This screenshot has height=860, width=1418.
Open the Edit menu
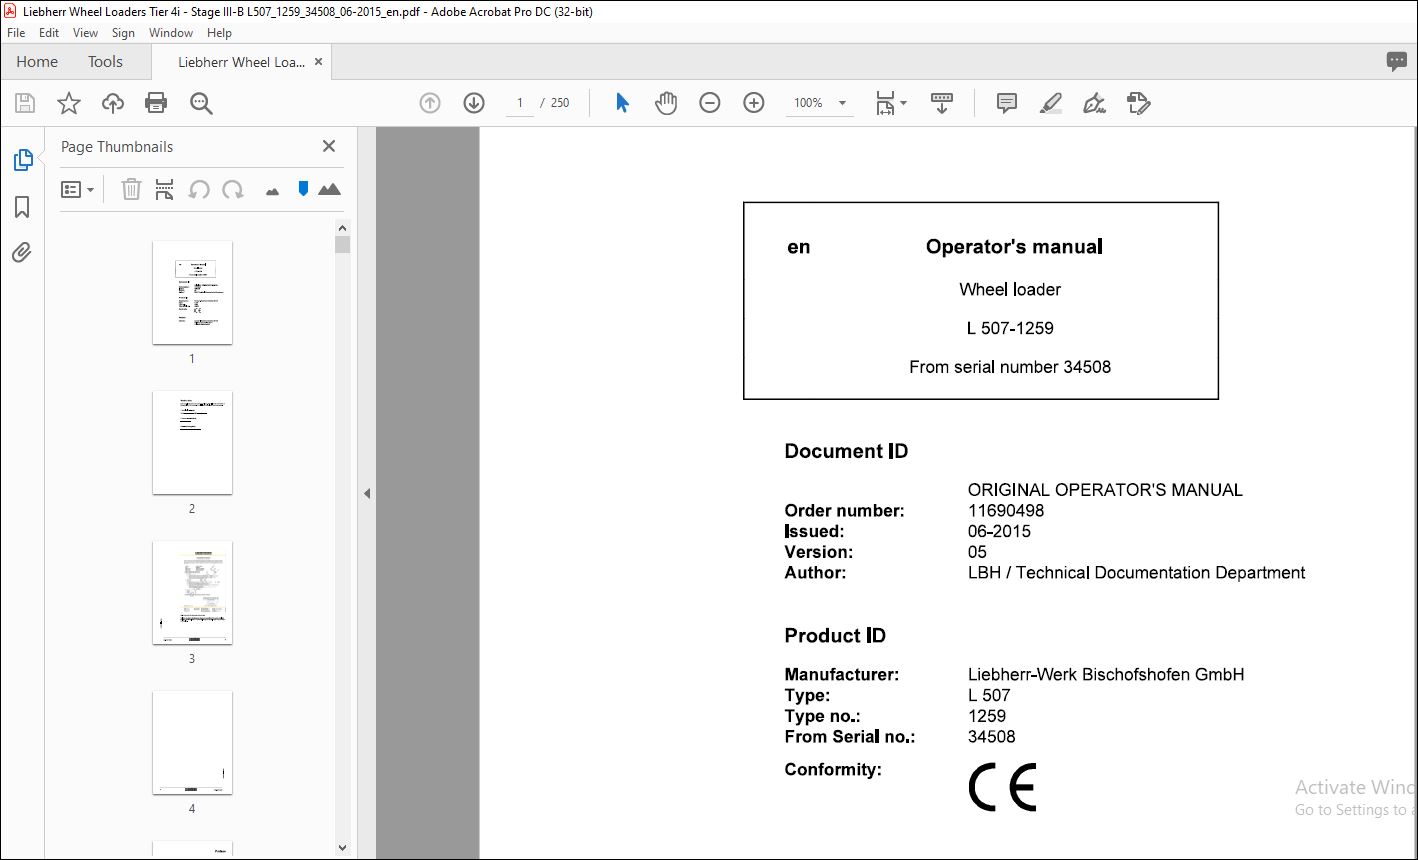coord(49,33)
